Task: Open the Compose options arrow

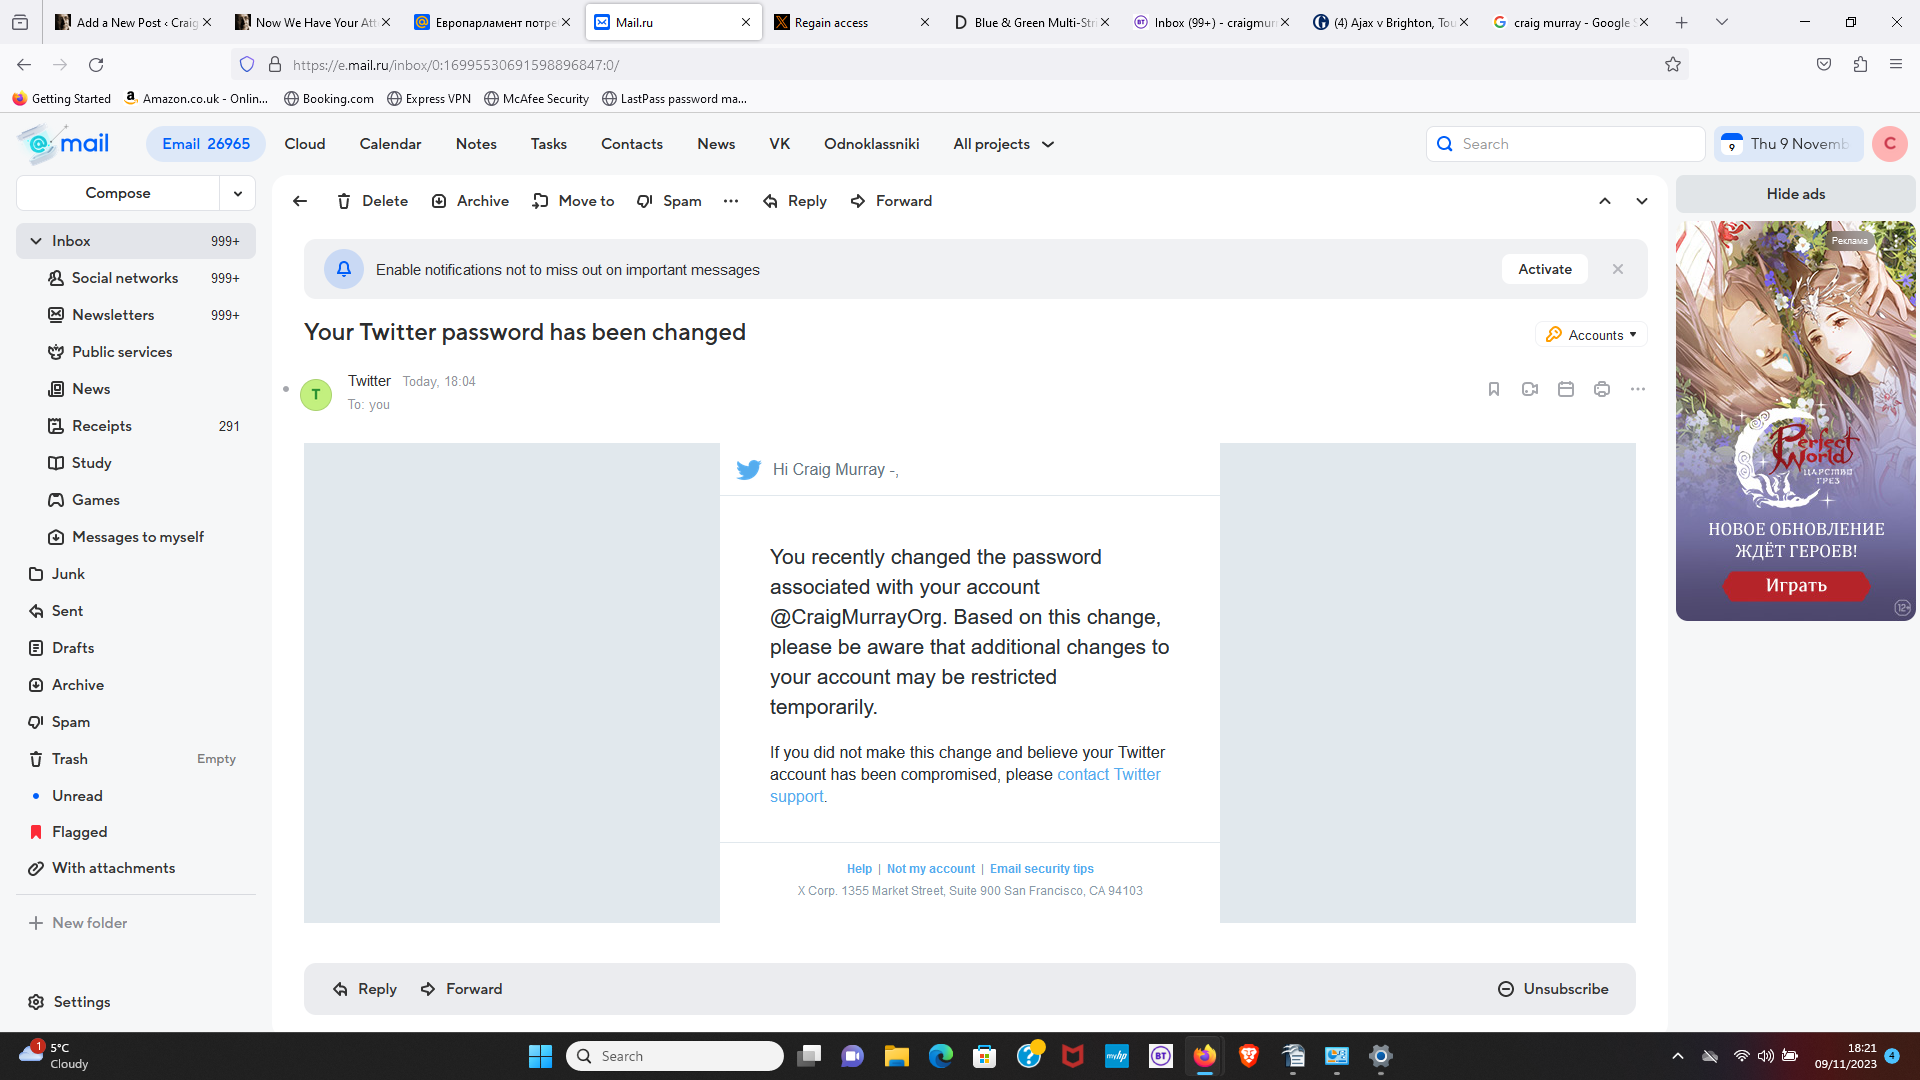Action: (237, 193)
